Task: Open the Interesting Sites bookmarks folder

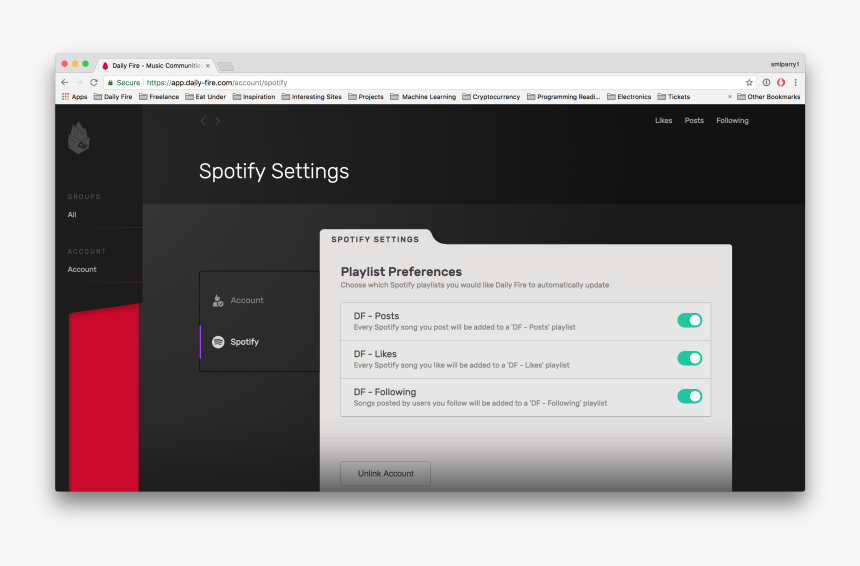Action: (312, 97)
